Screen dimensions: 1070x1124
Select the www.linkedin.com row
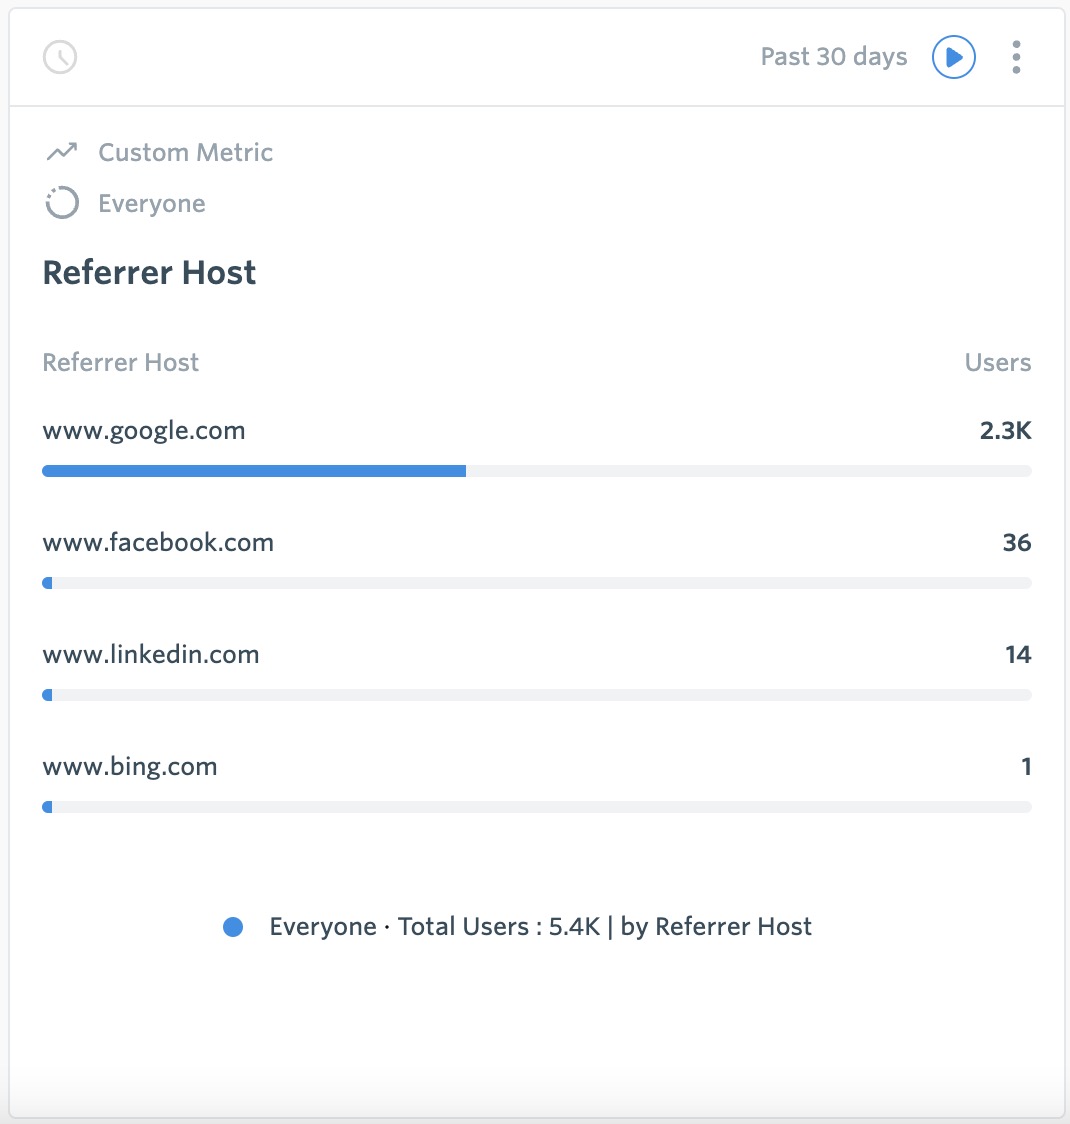point(537,671)
